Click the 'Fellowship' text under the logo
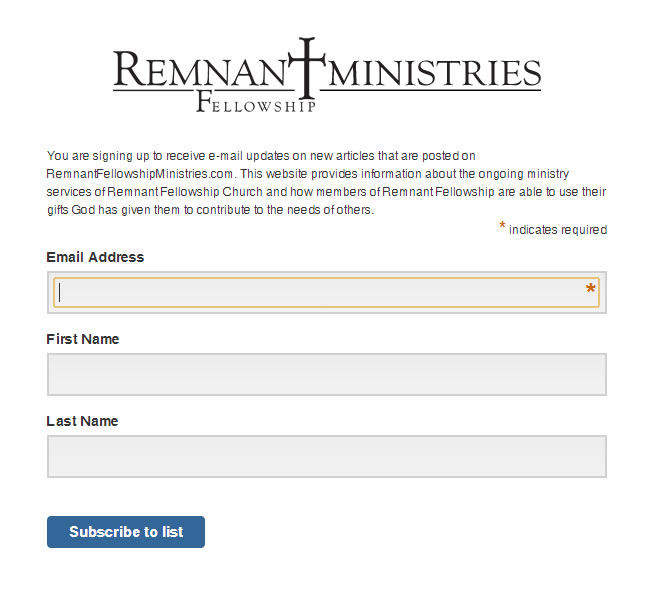The image size is (652, 597). [257, 102]
